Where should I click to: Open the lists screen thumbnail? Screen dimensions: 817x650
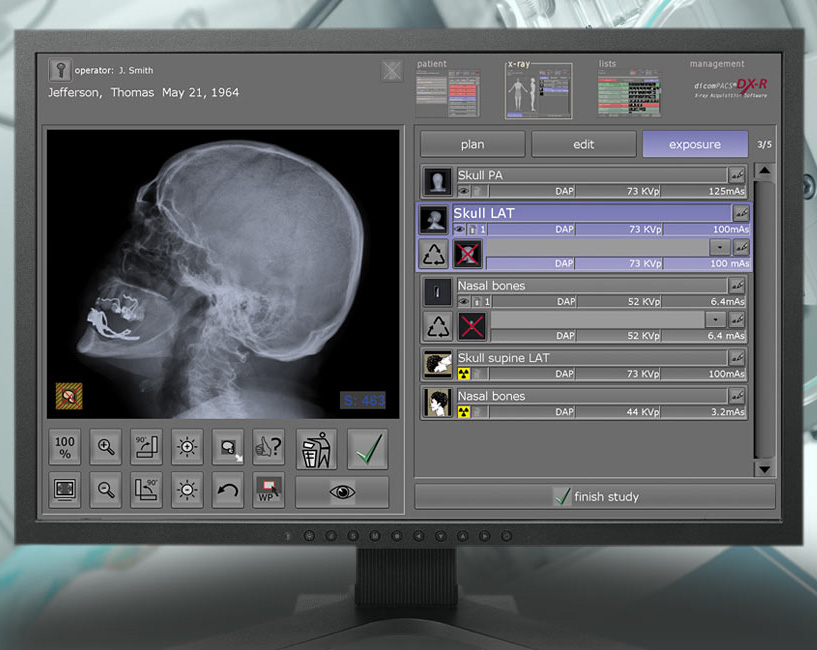click(629, 92)
